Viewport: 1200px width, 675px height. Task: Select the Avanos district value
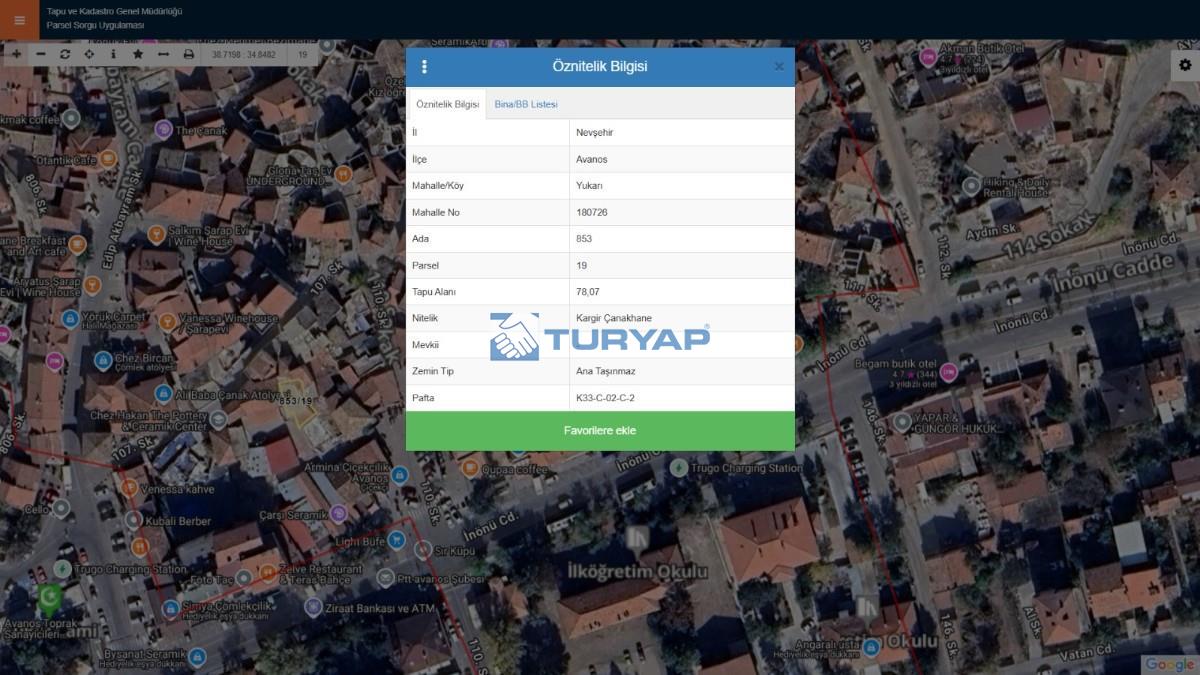point(682,159)
